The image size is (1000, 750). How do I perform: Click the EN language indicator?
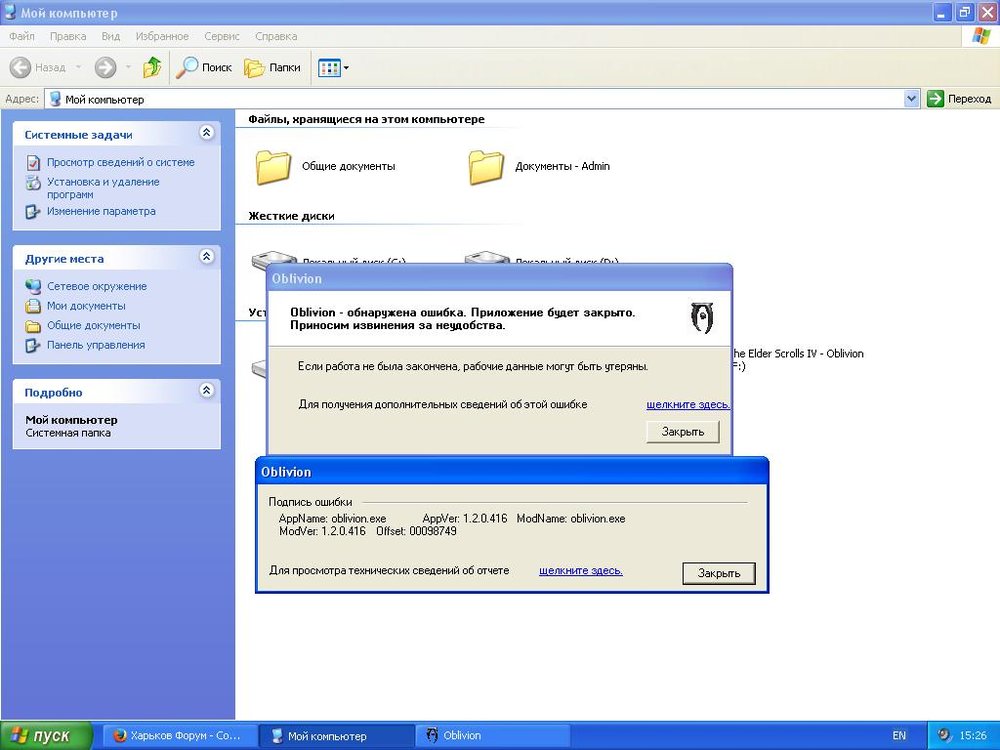[x=899, y=735]
